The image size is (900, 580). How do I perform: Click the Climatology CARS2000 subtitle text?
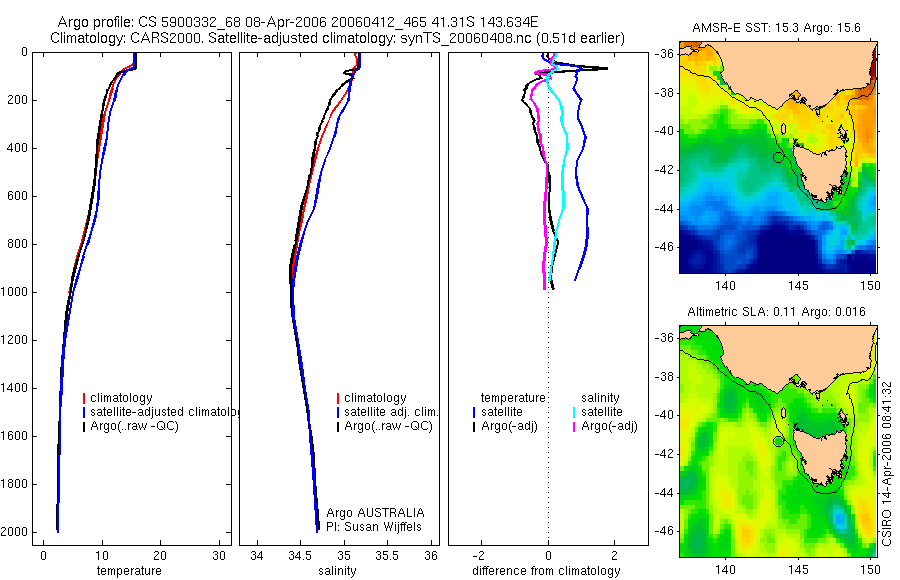[x=338, y=38]
